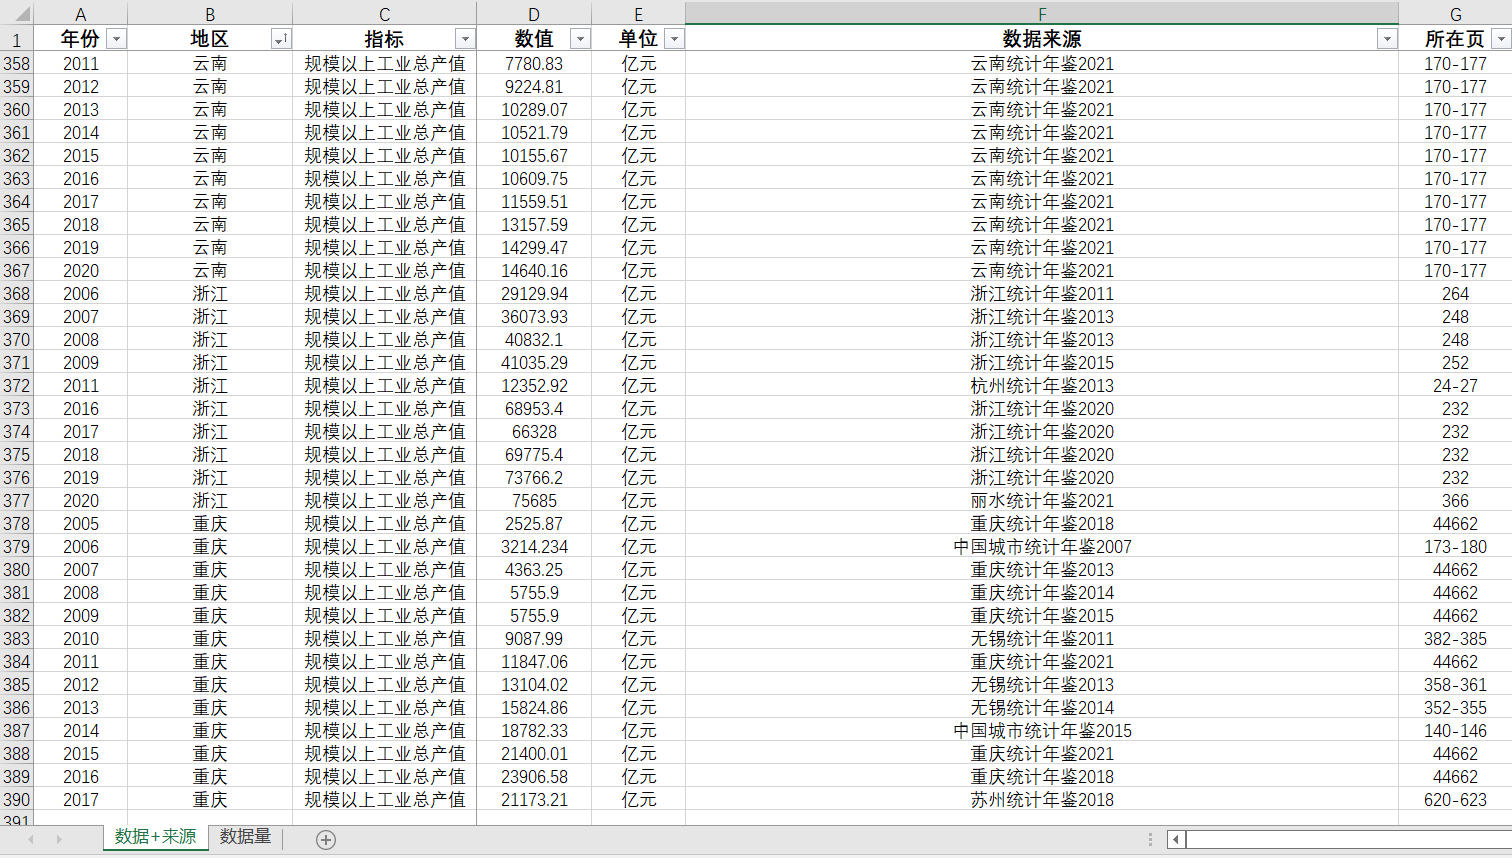Image resolution: width=1512 pixels, height=858 pixels.
Task: Click the 数据来源 header cell
Action: tap(1042, 39)
